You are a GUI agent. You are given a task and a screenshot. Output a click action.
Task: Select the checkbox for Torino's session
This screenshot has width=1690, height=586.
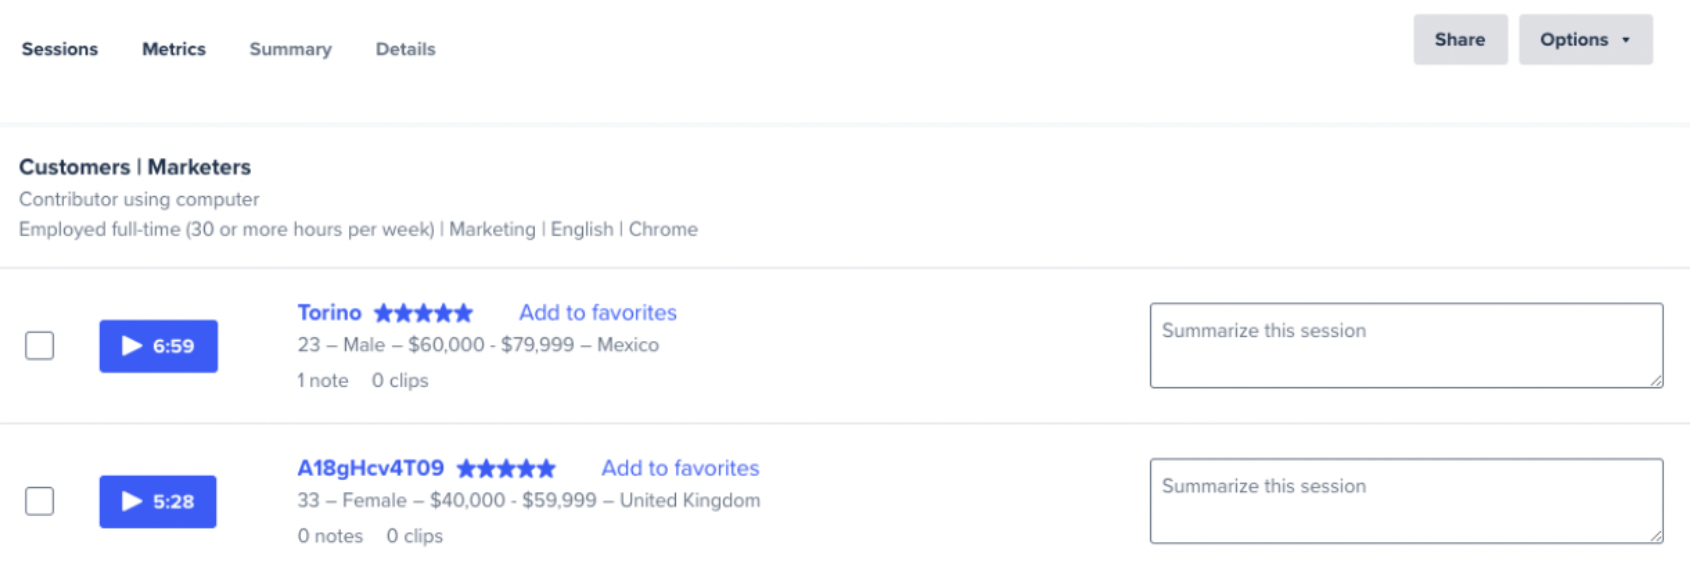pos(40,346)
